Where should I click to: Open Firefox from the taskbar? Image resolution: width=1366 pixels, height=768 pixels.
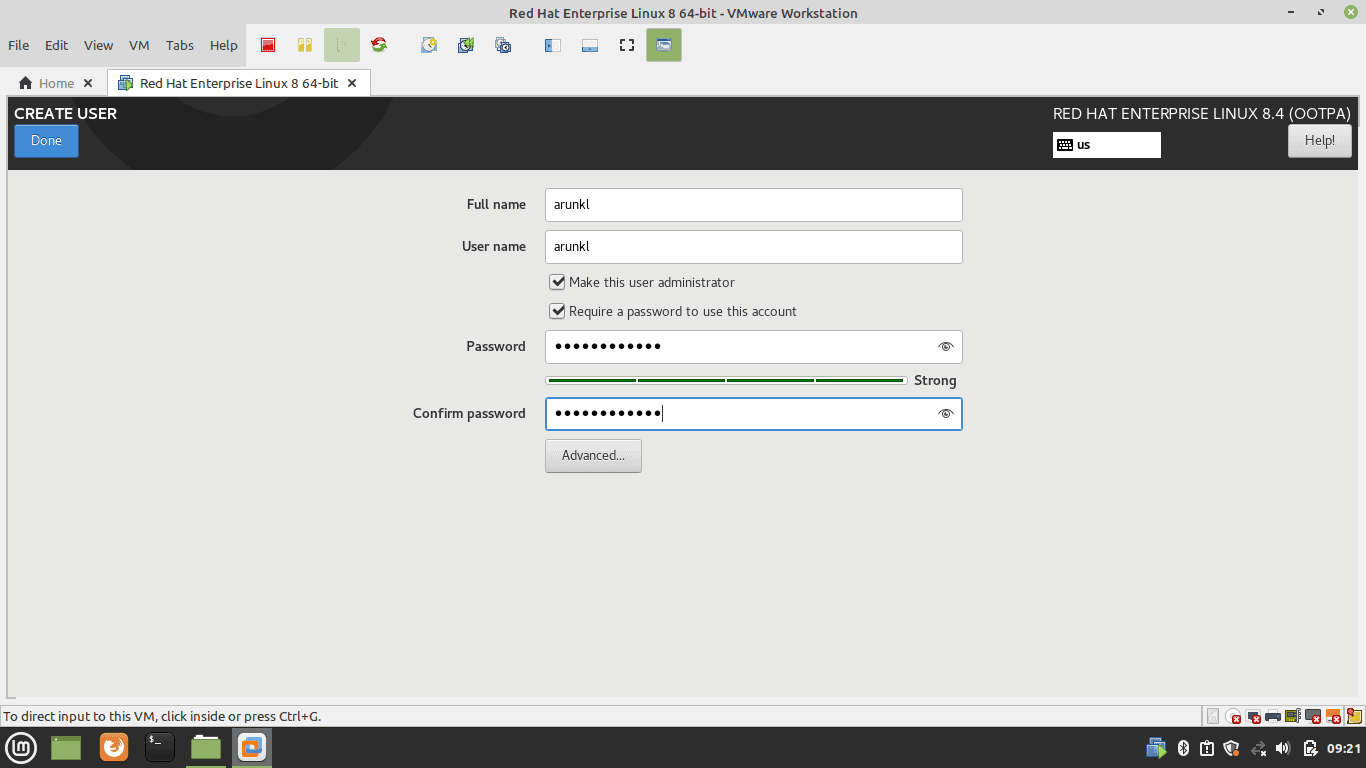114,747
